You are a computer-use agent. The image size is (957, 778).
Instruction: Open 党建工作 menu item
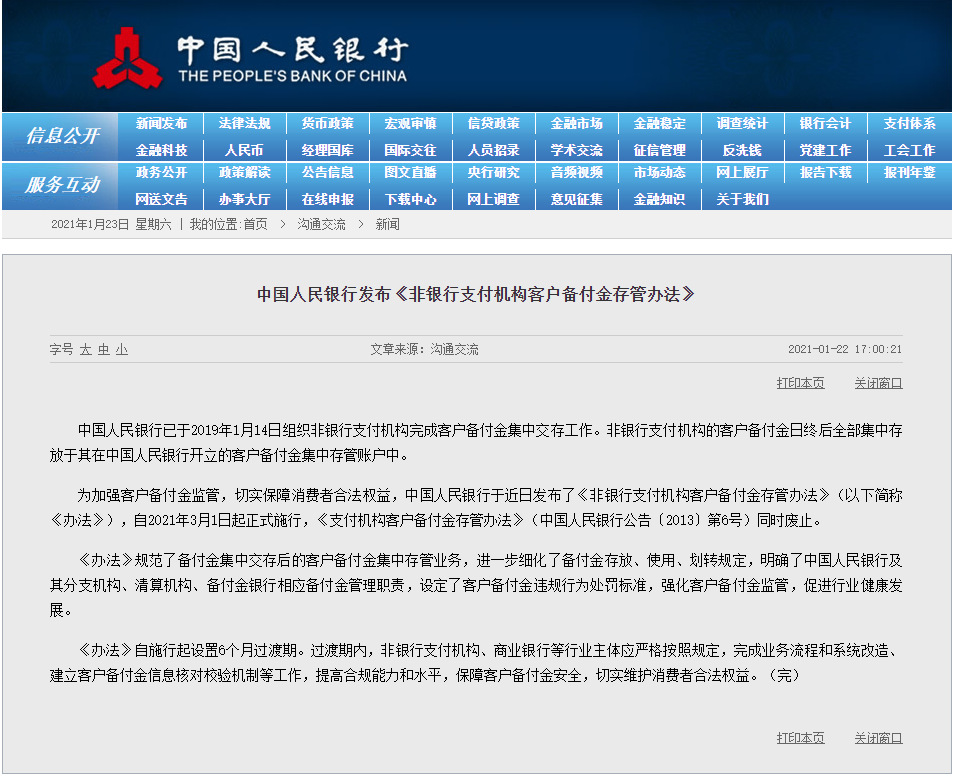pos(826,150)
